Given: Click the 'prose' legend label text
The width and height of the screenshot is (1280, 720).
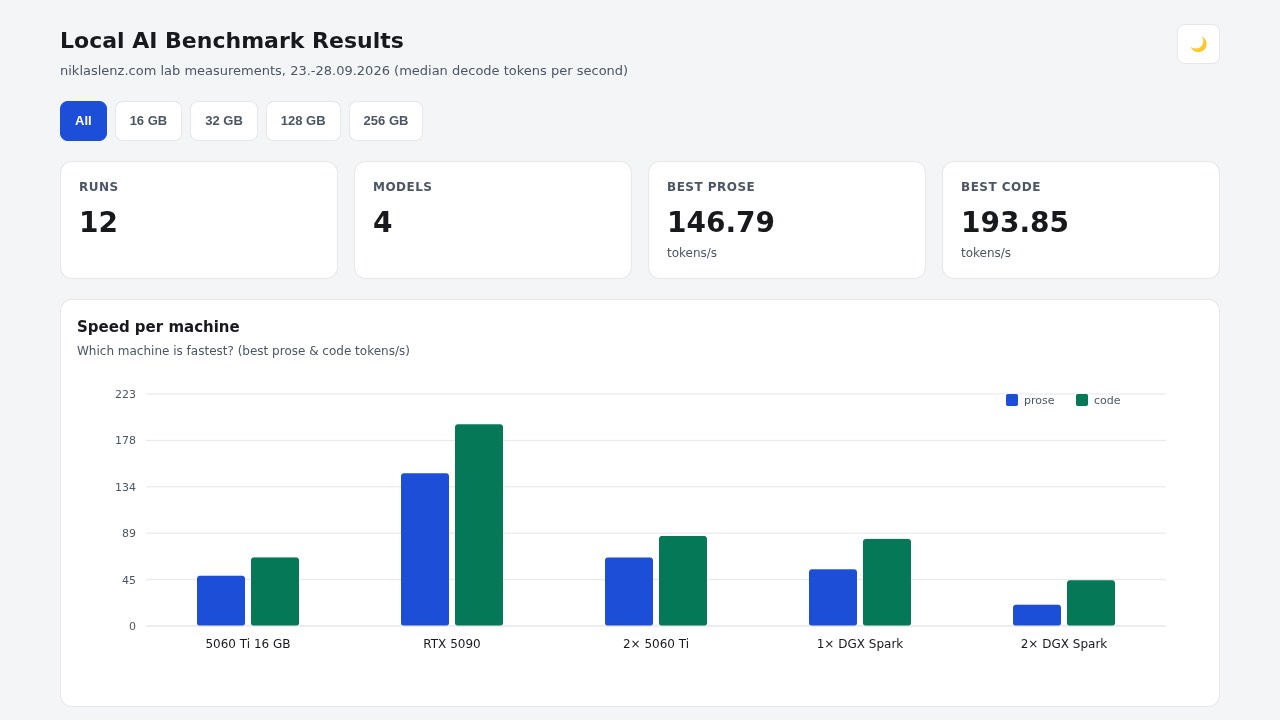Looking at the screenshot, I should pyautogui.click(x=1039, y=400).
